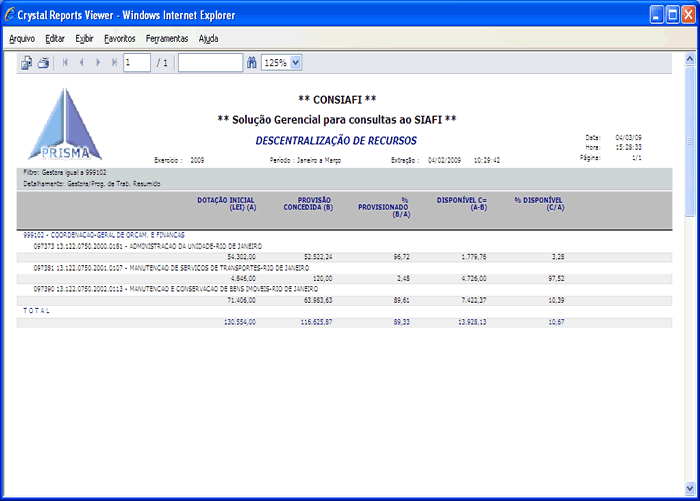Click the DOTAÇÃO INICIAL (LEI) (A) column header

pos(226,204)
